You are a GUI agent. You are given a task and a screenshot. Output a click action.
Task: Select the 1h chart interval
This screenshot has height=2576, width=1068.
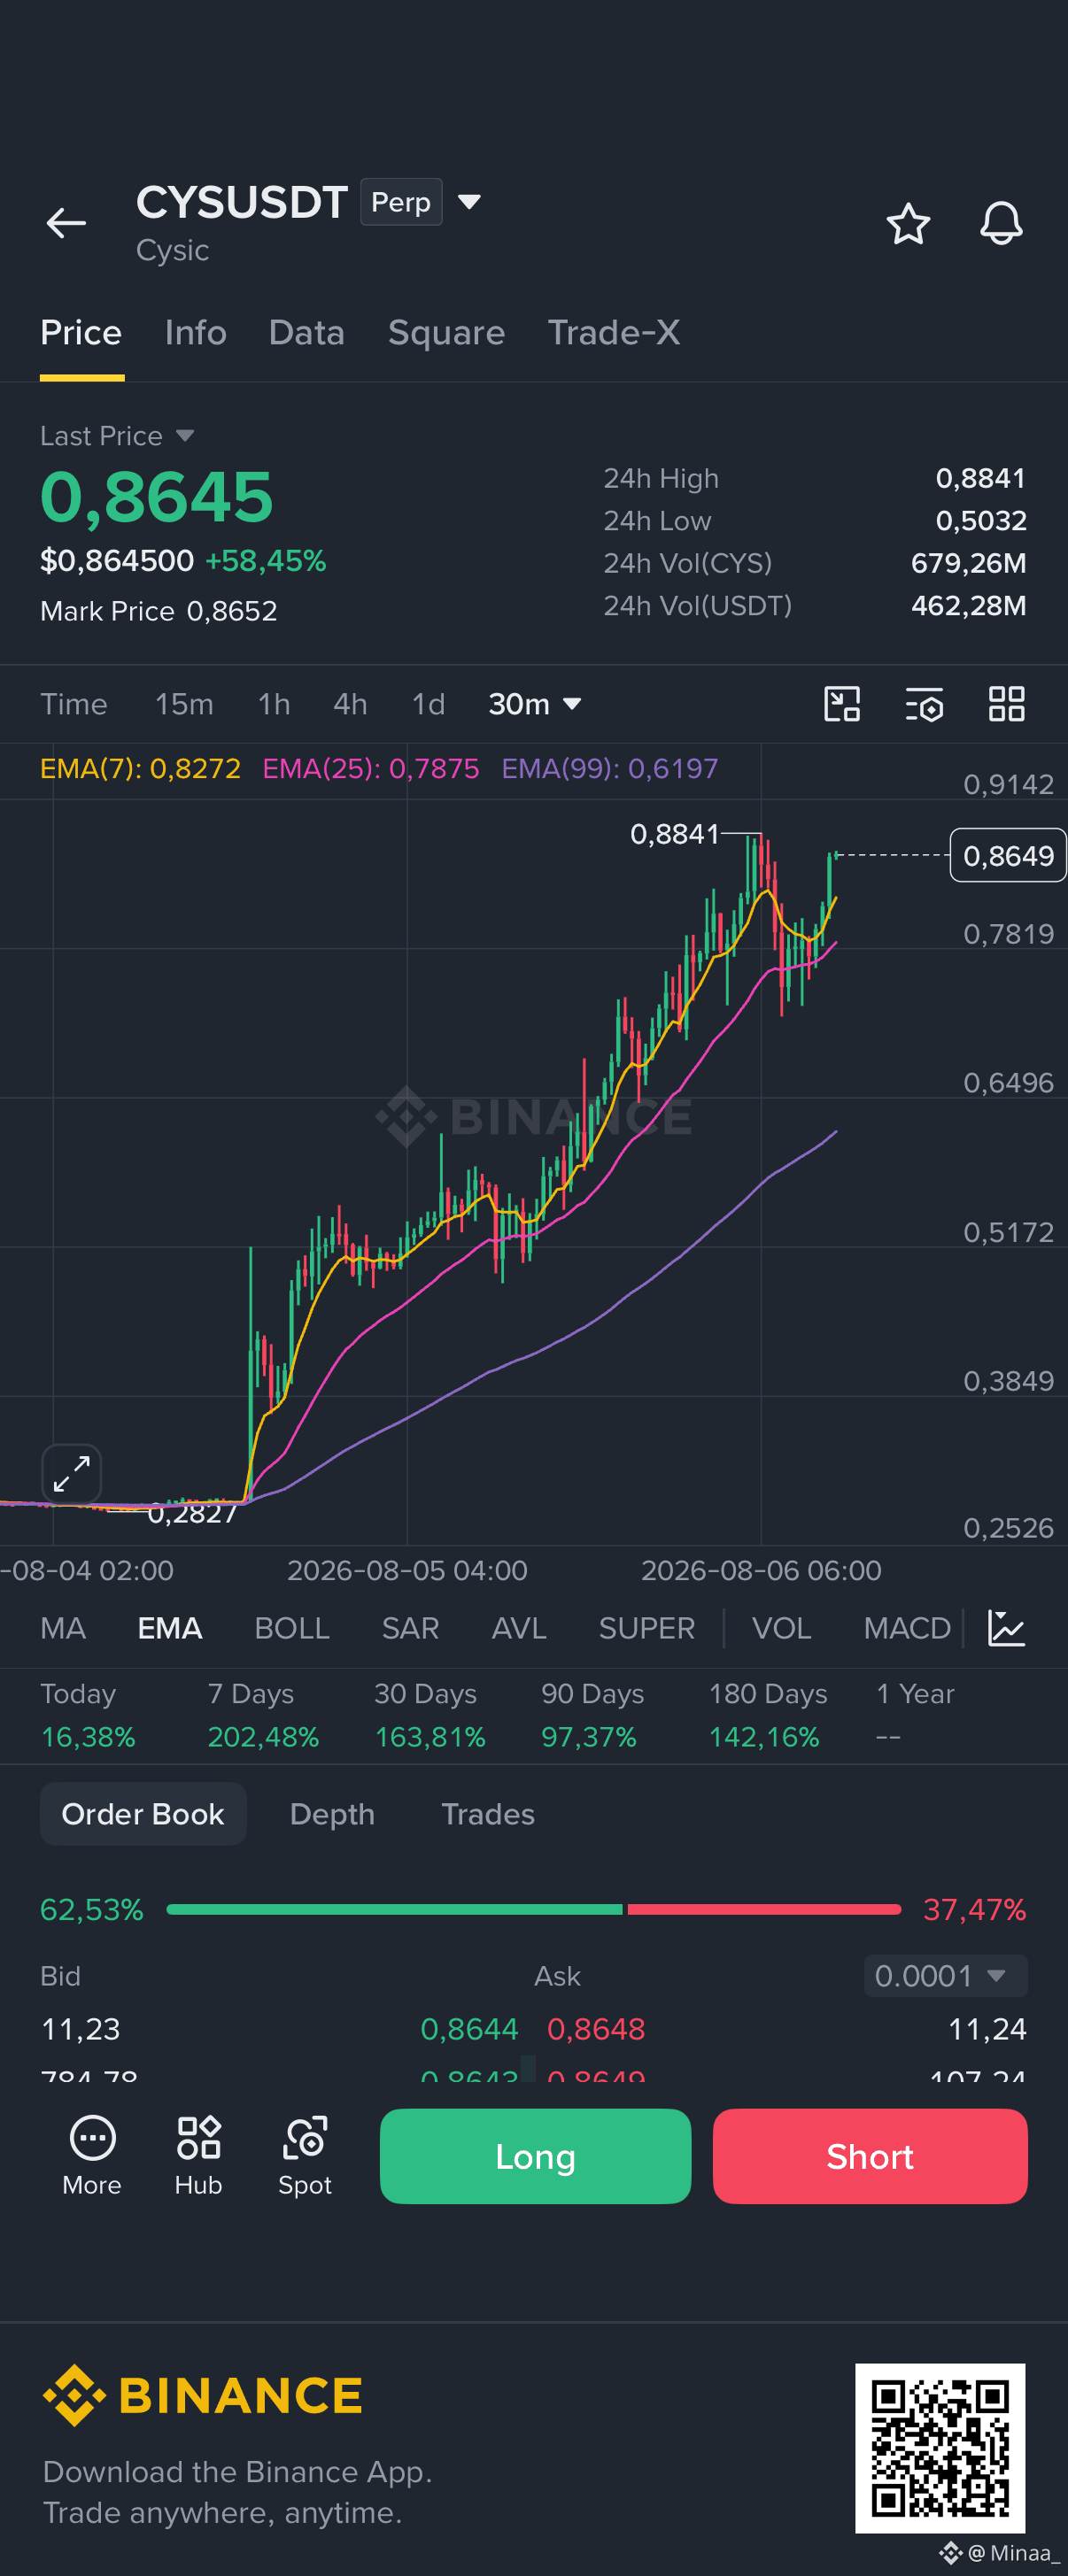274,704
